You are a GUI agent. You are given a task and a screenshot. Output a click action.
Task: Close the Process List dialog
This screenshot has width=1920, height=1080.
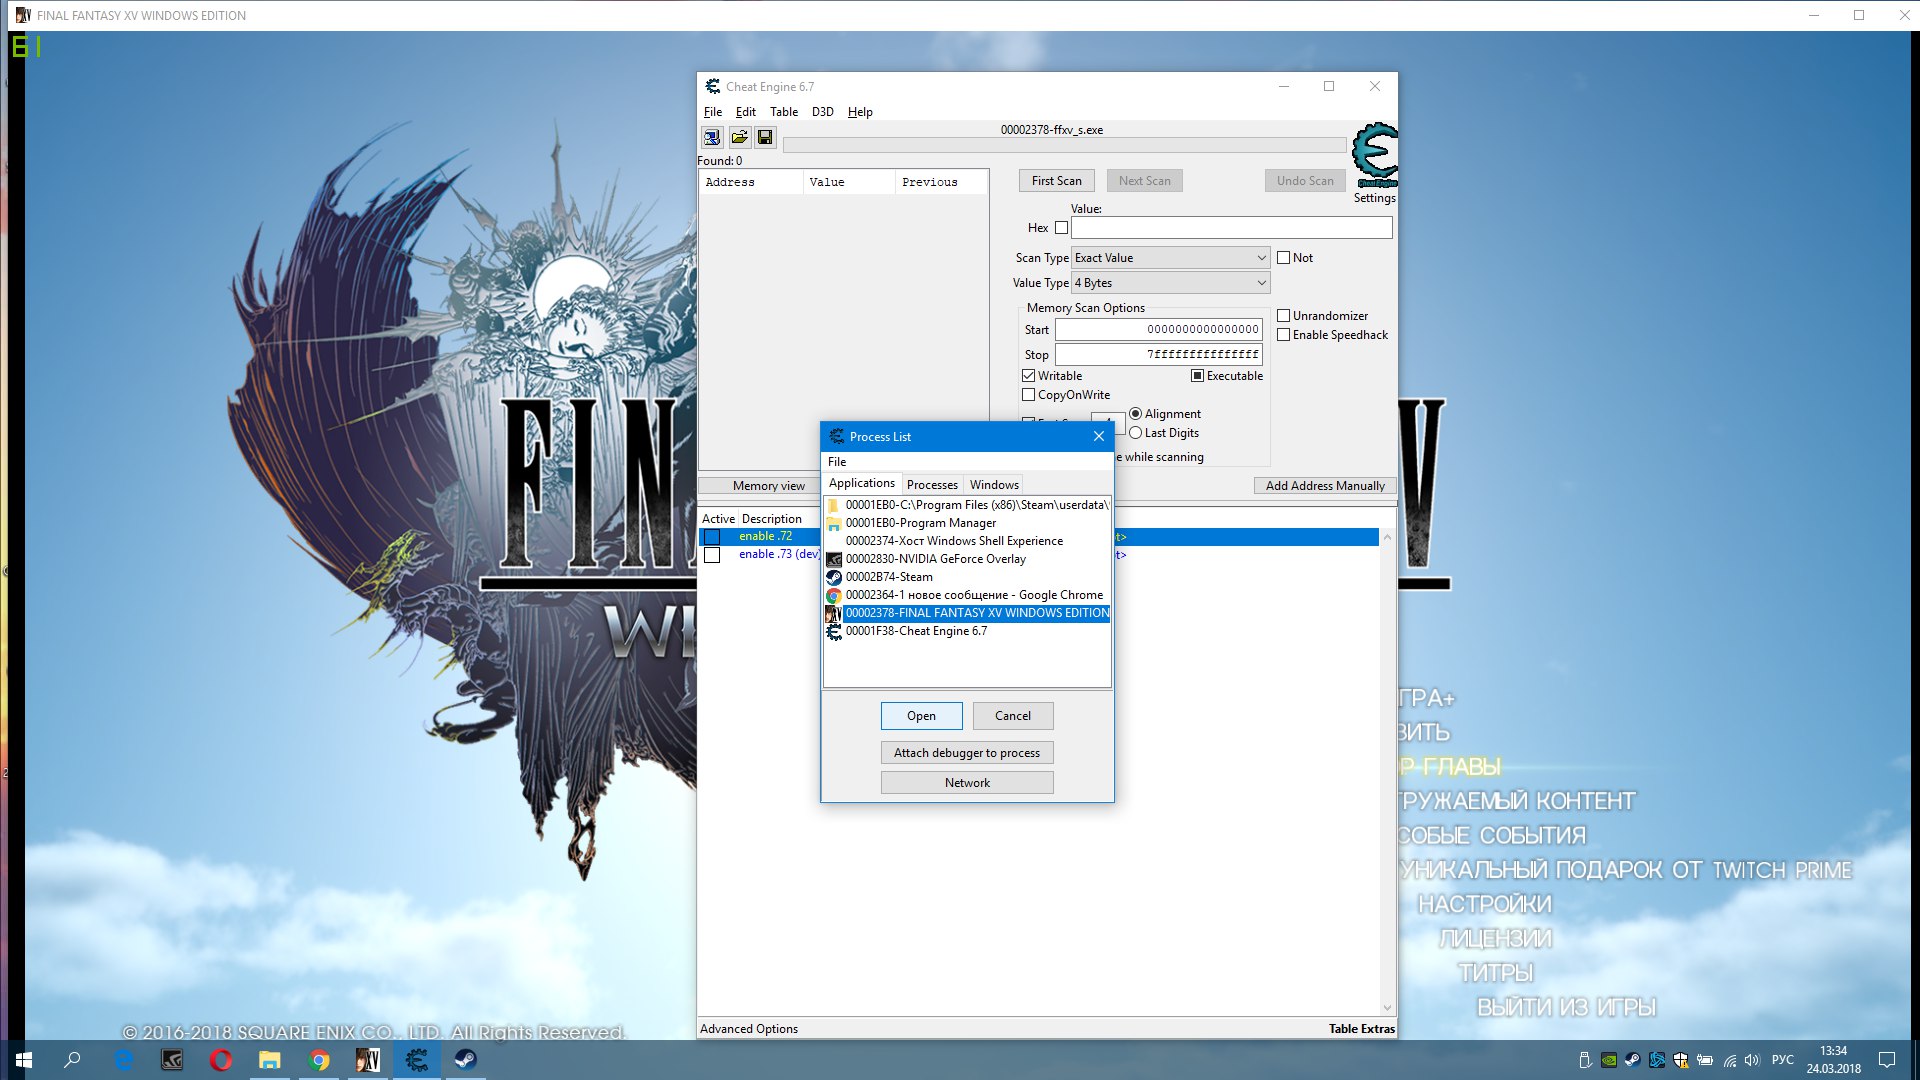tap(1099, 436)
